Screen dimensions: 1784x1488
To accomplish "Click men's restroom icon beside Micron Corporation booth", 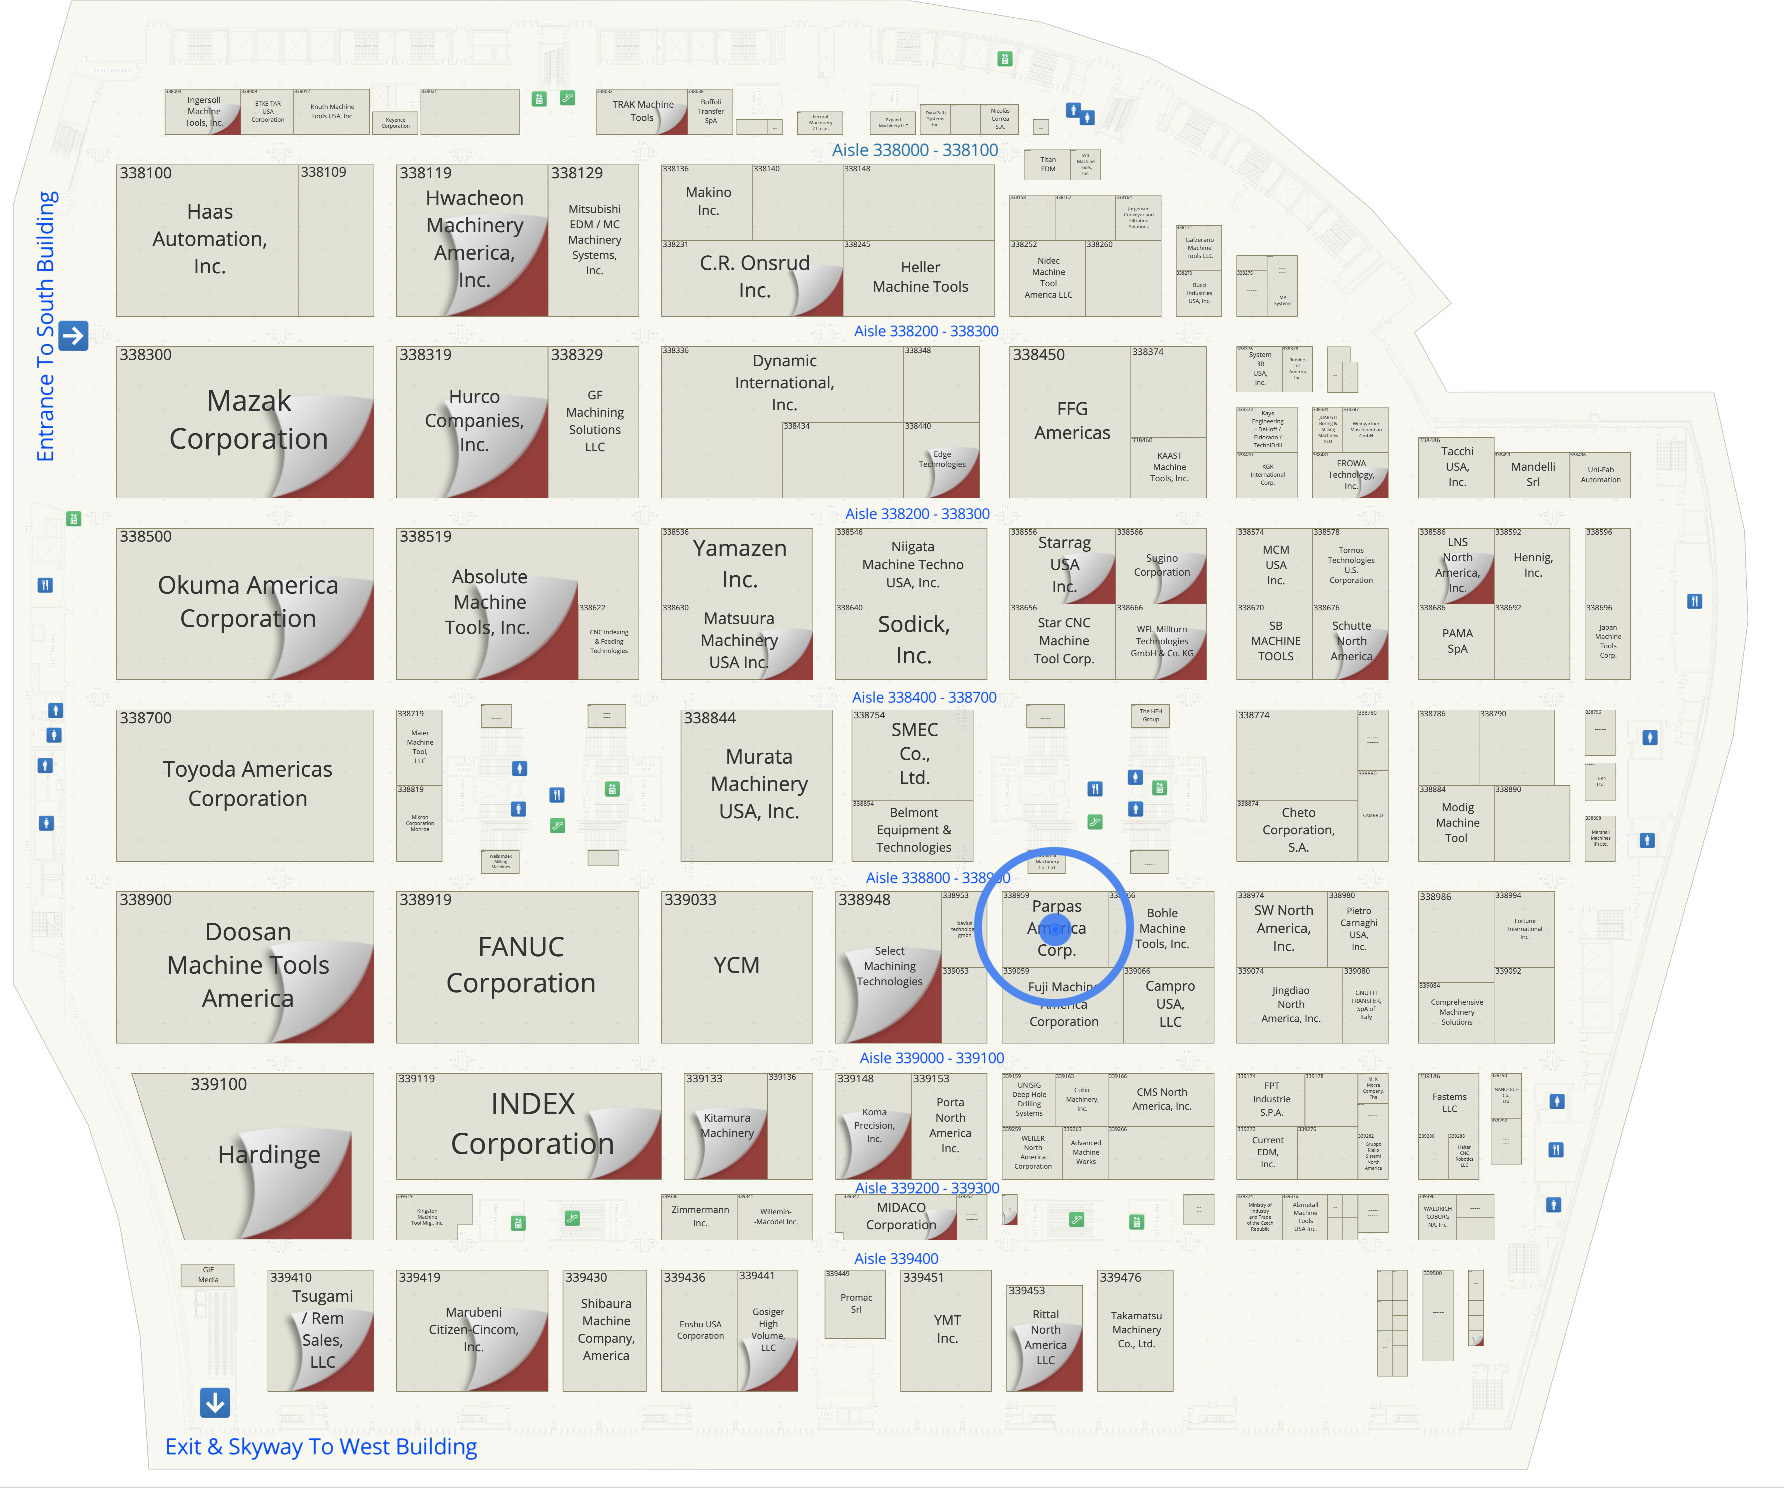I will [x=518, y=809].
